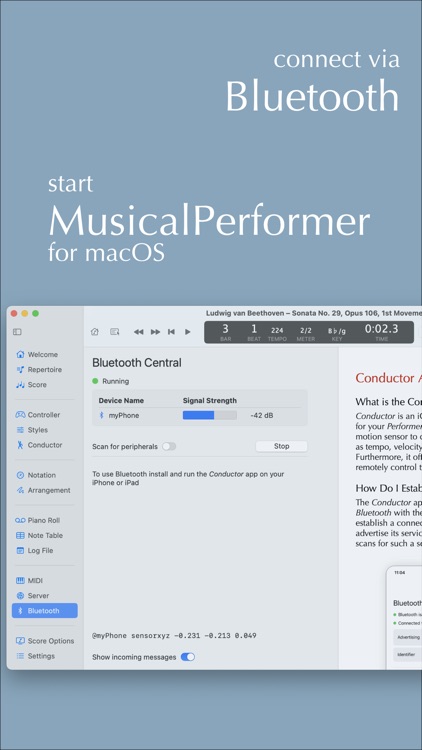Click the Stop button
This screenshot has width=422, height=750.
tap(281, 446)
